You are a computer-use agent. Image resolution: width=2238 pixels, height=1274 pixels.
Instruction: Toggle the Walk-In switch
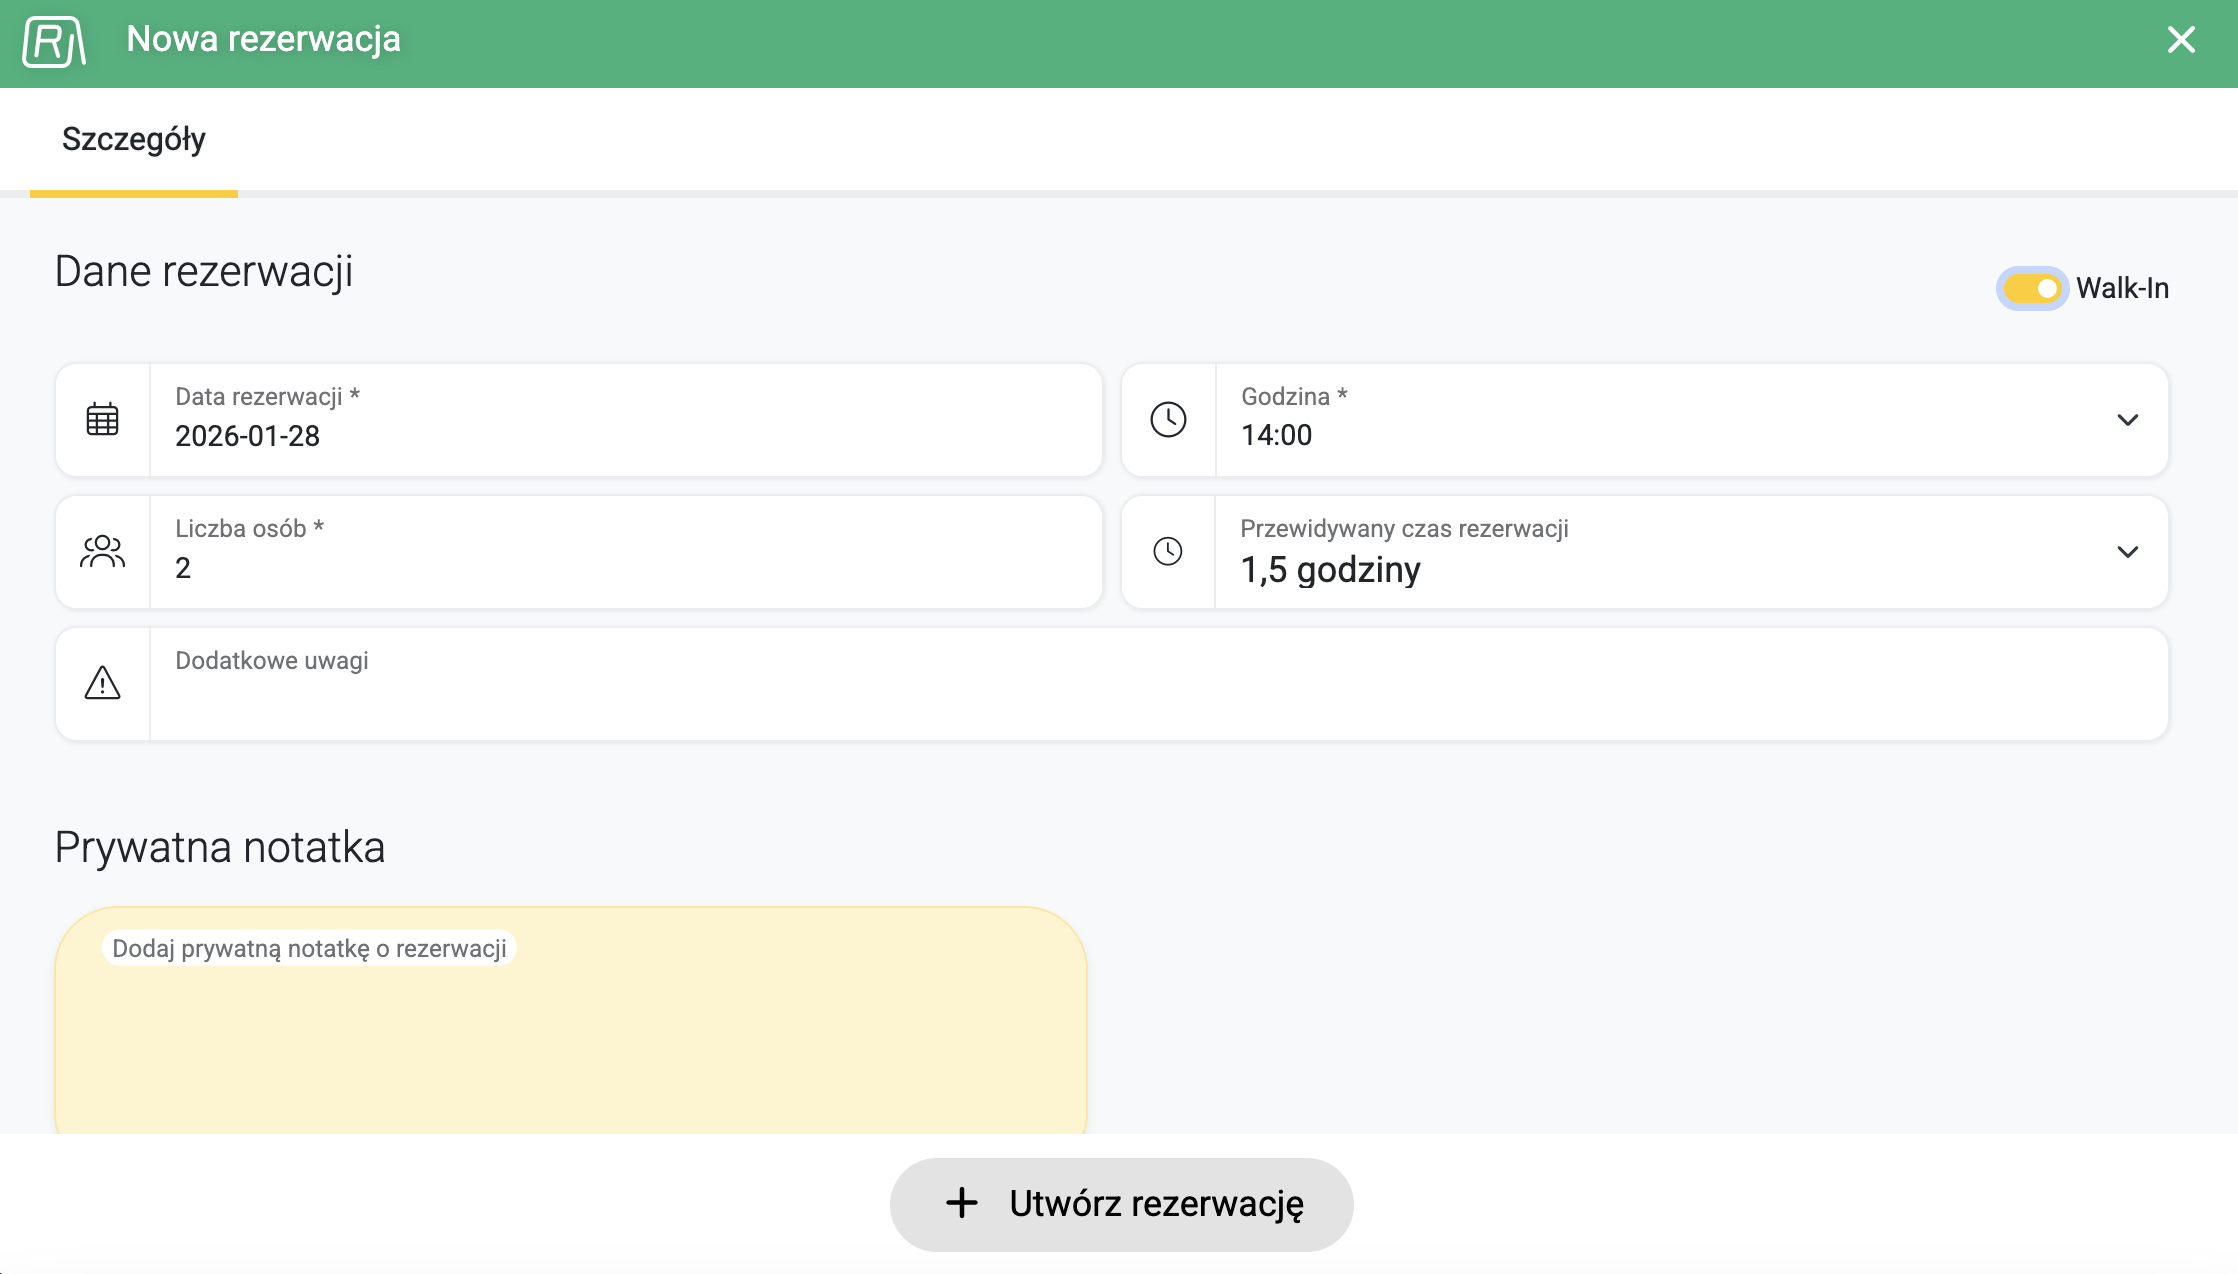tap(2032, 289)
